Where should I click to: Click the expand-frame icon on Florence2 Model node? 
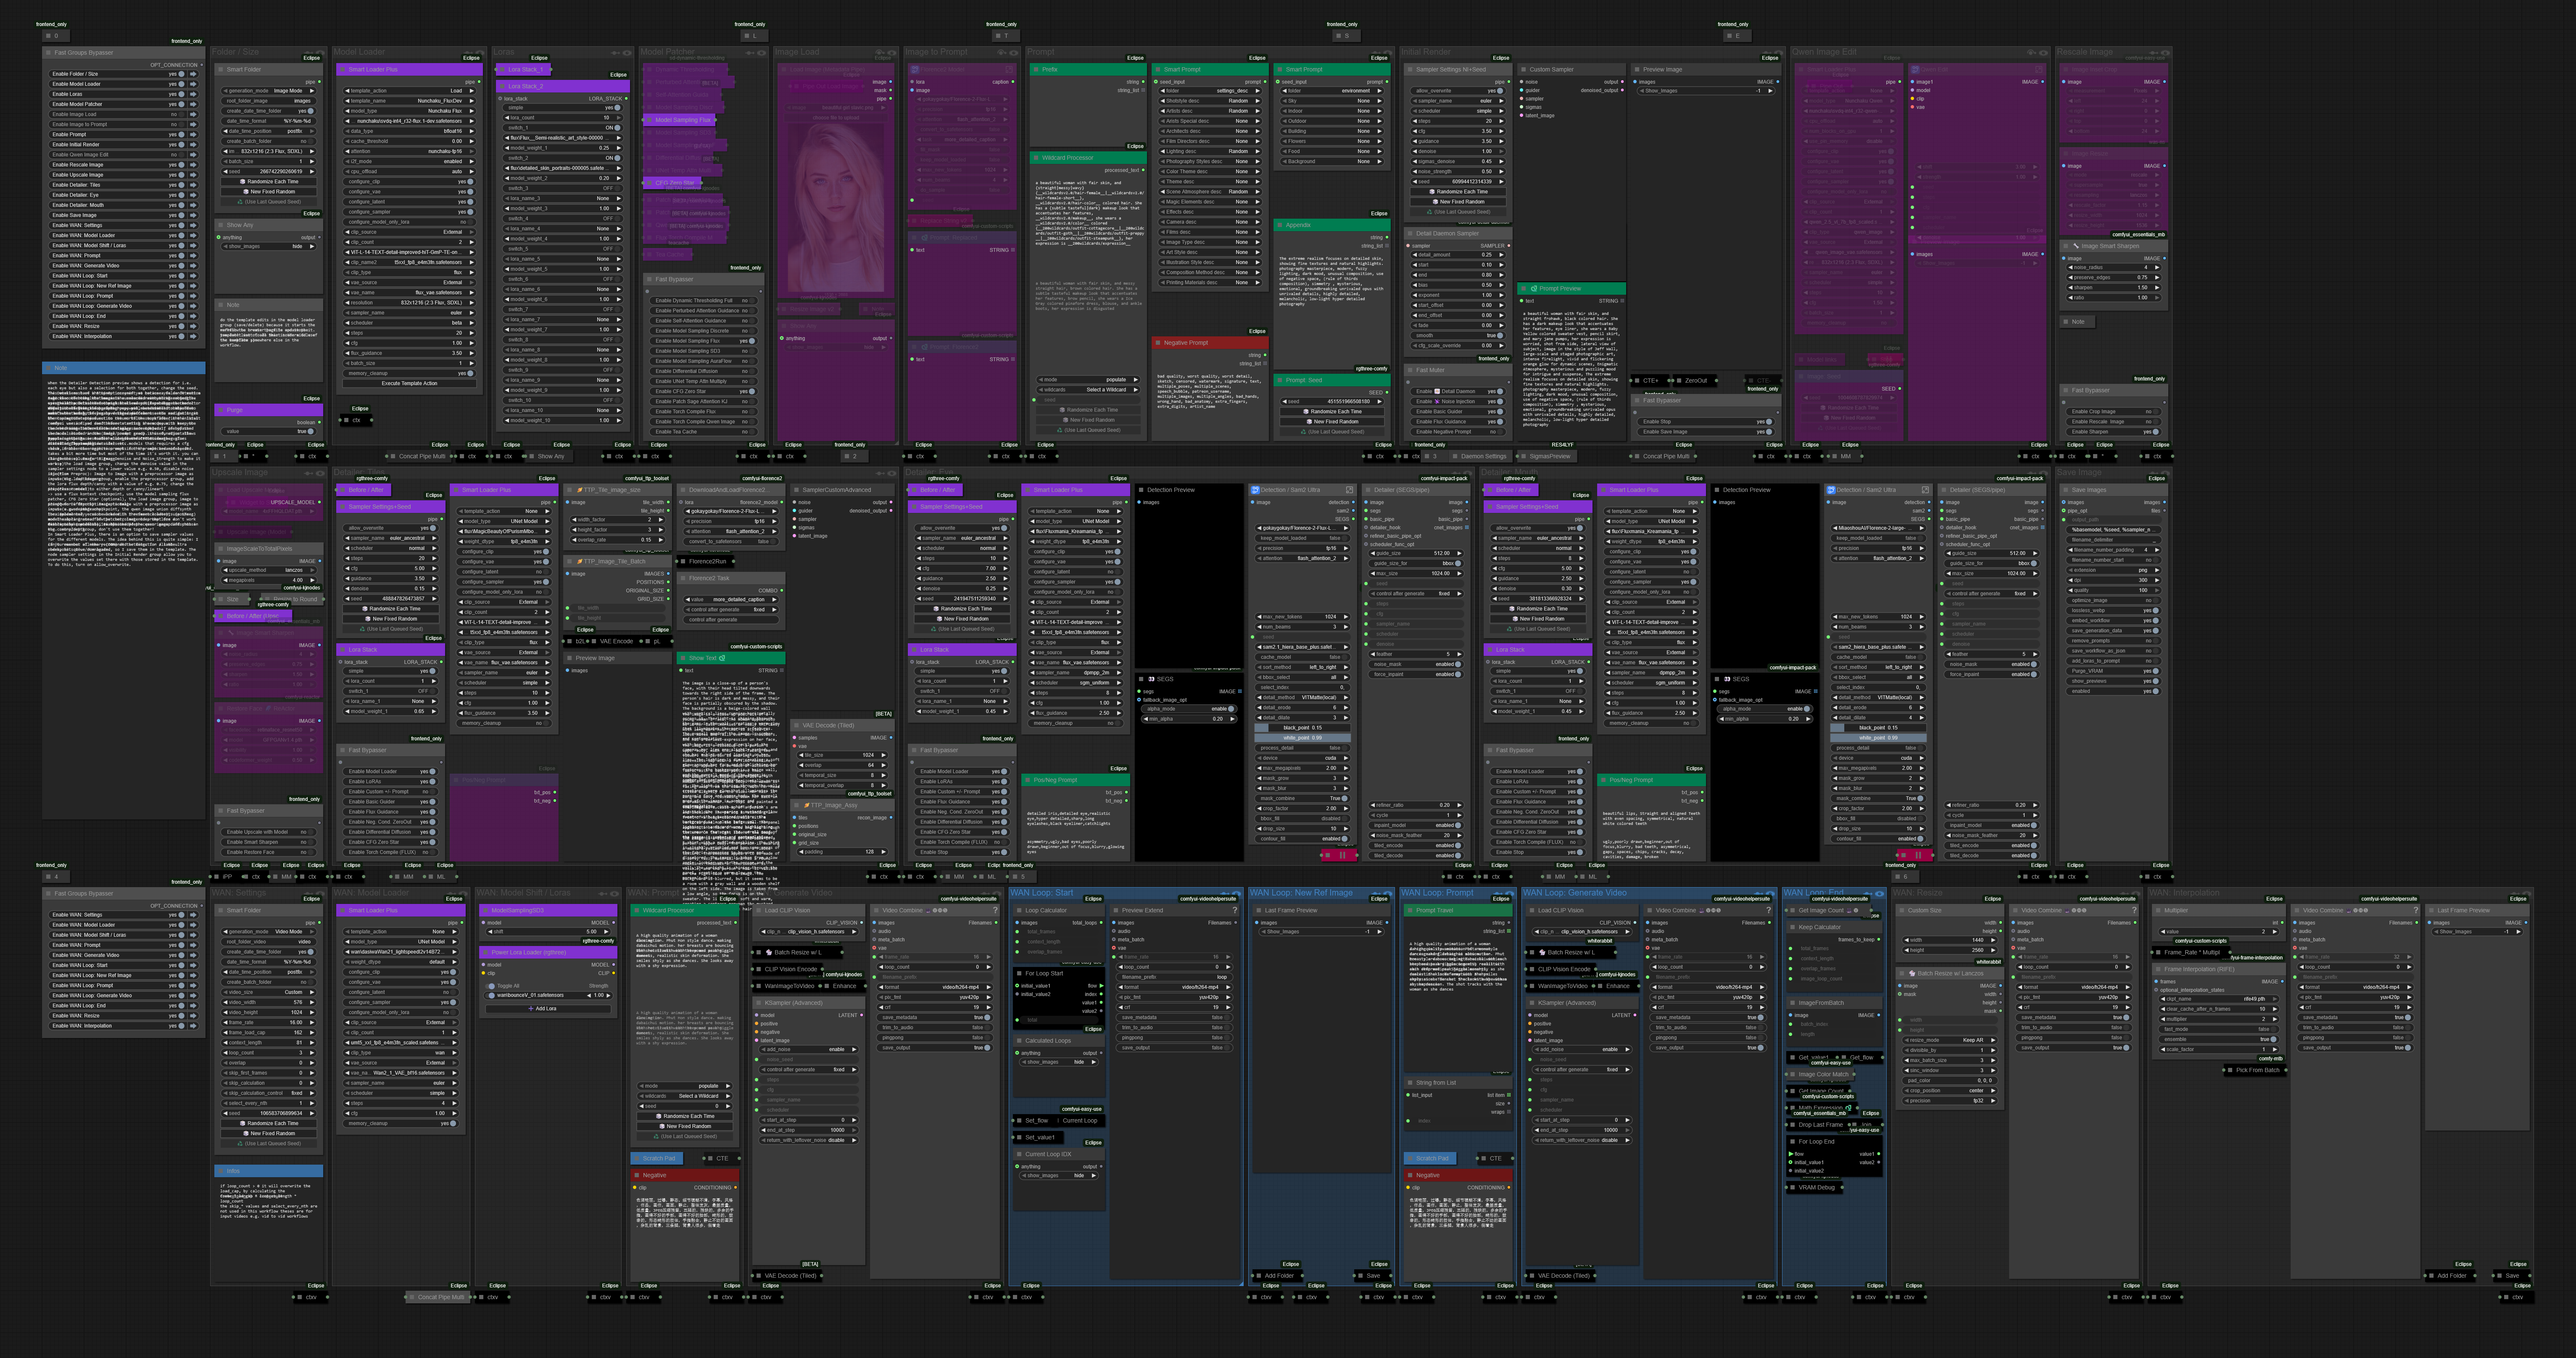coord(1010,70)
